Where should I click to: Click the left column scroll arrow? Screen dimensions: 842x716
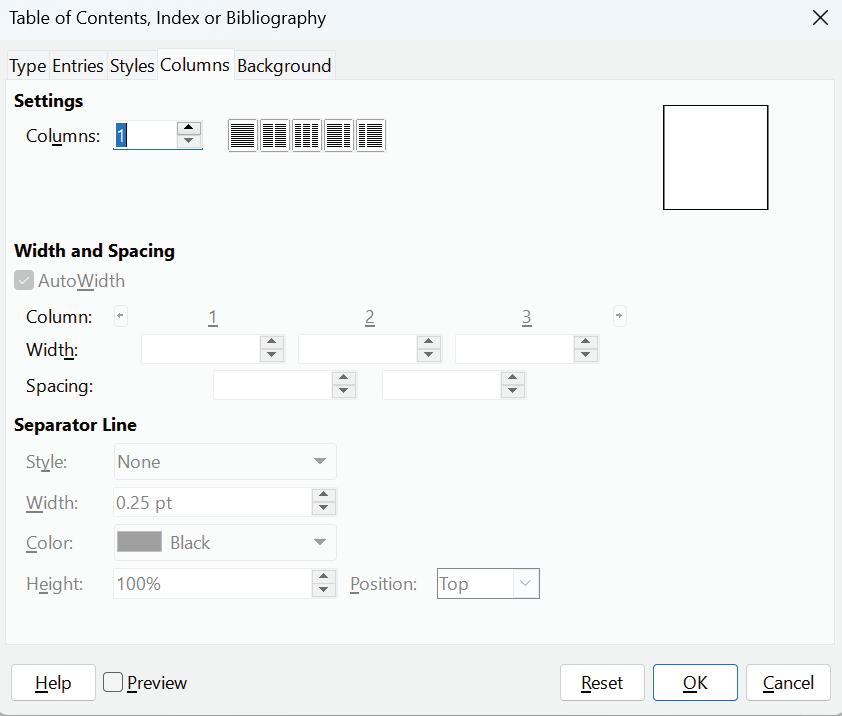[120, 316]
